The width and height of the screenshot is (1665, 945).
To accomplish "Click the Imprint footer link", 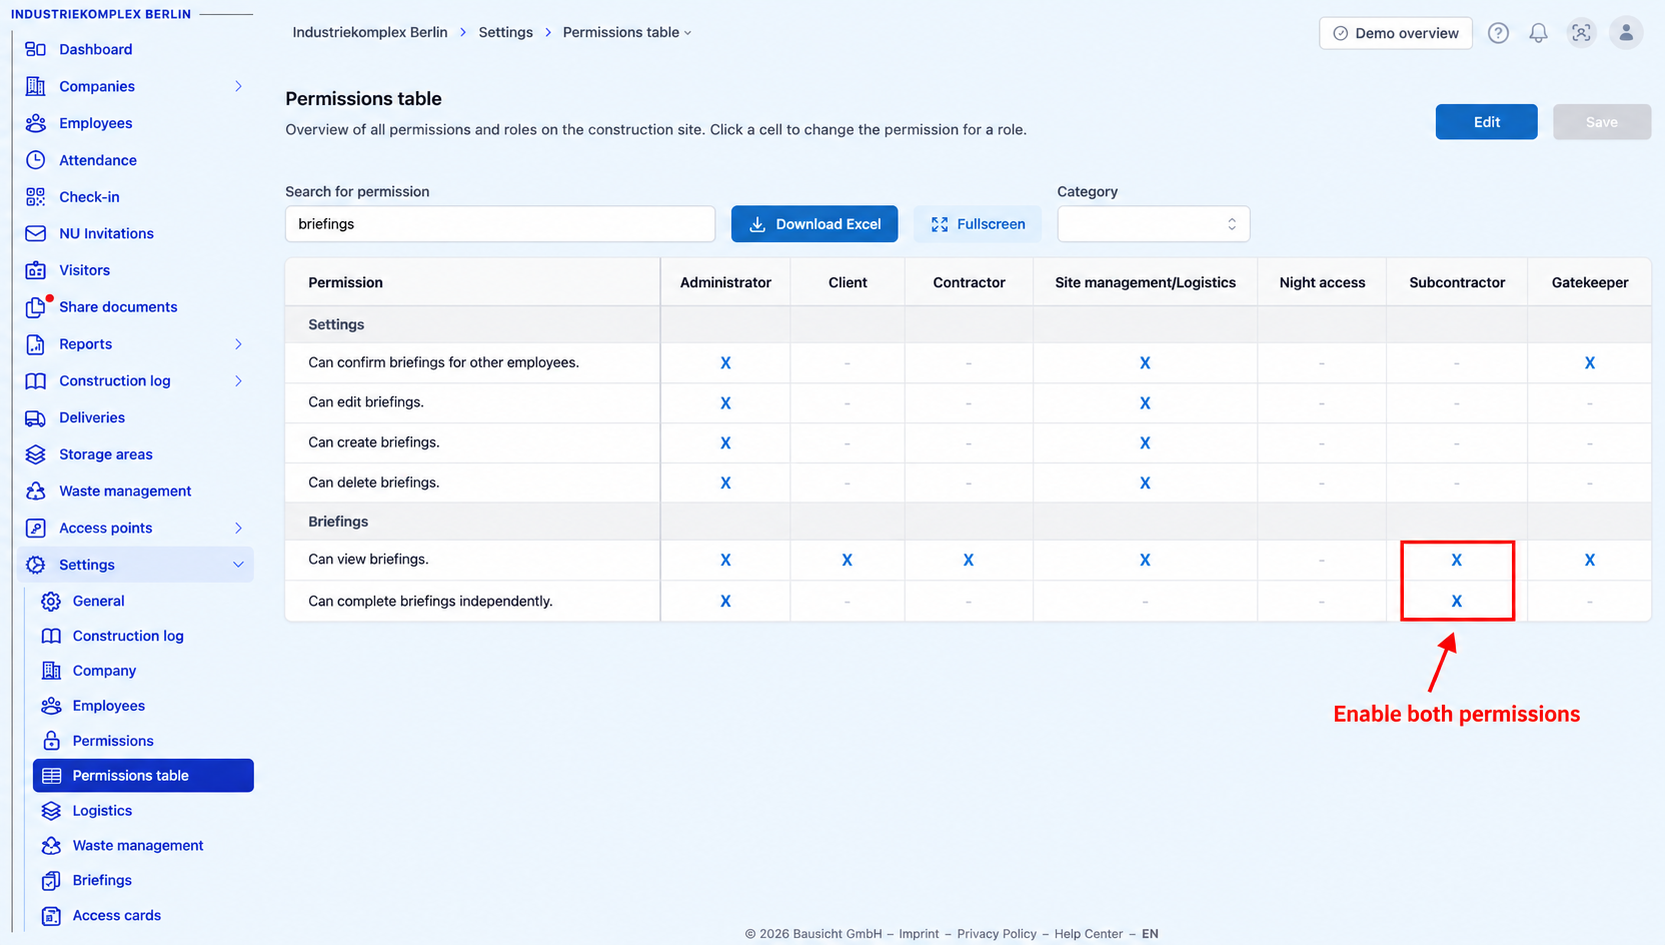I will [919, 934].
